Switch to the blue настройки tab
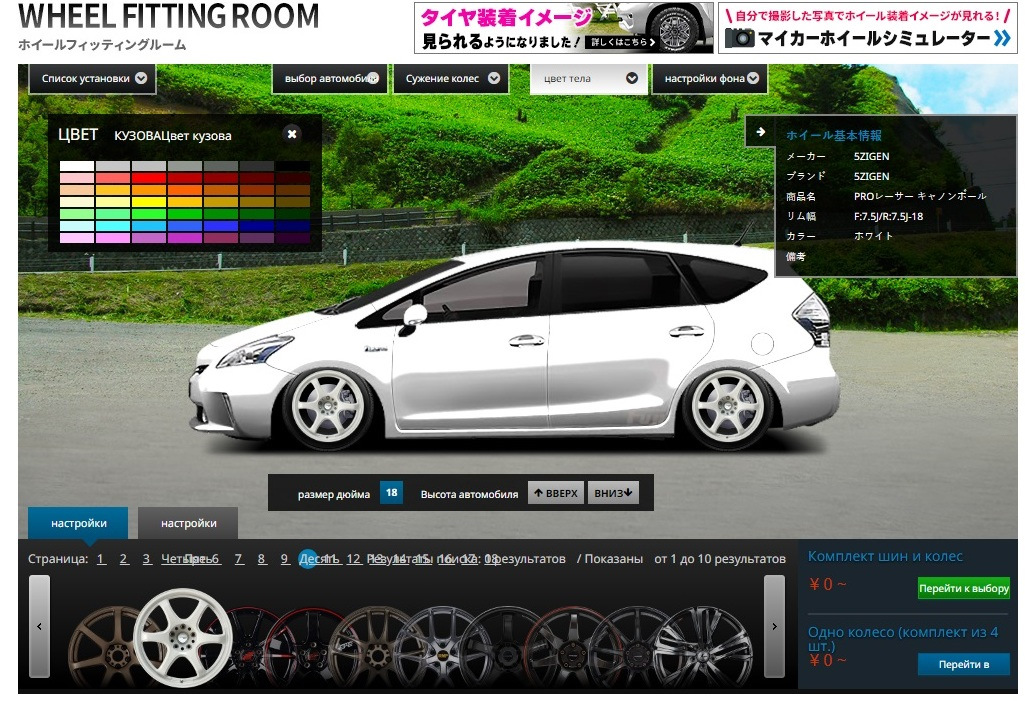The height and width of the screenshot is (701, 1025). pos(78,523)
